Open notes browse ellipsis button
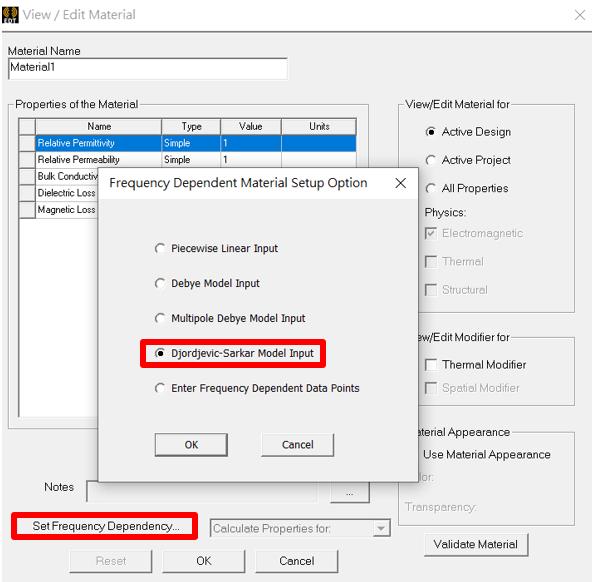This screenshot has width=592, height=582. [350, 493]
